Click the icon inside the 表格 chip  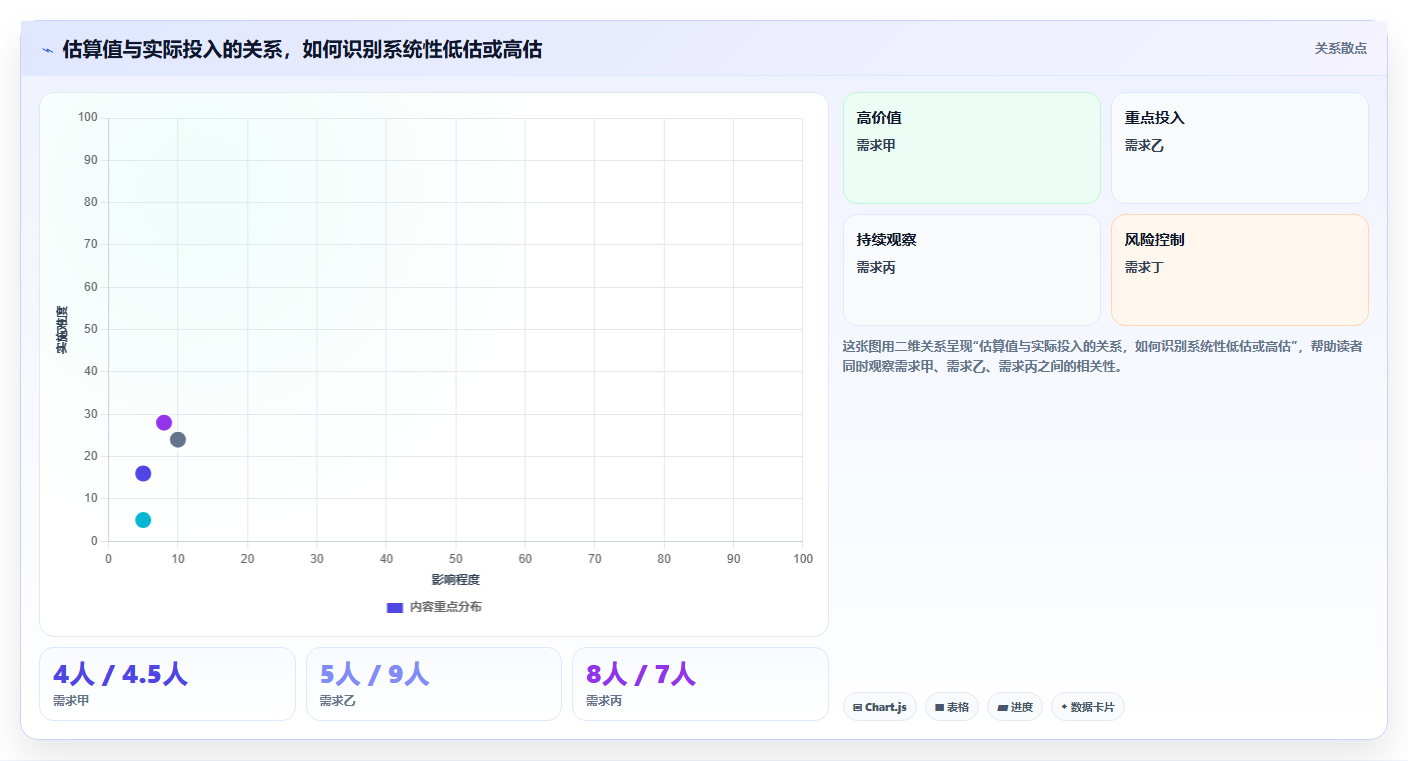(939, 707)
